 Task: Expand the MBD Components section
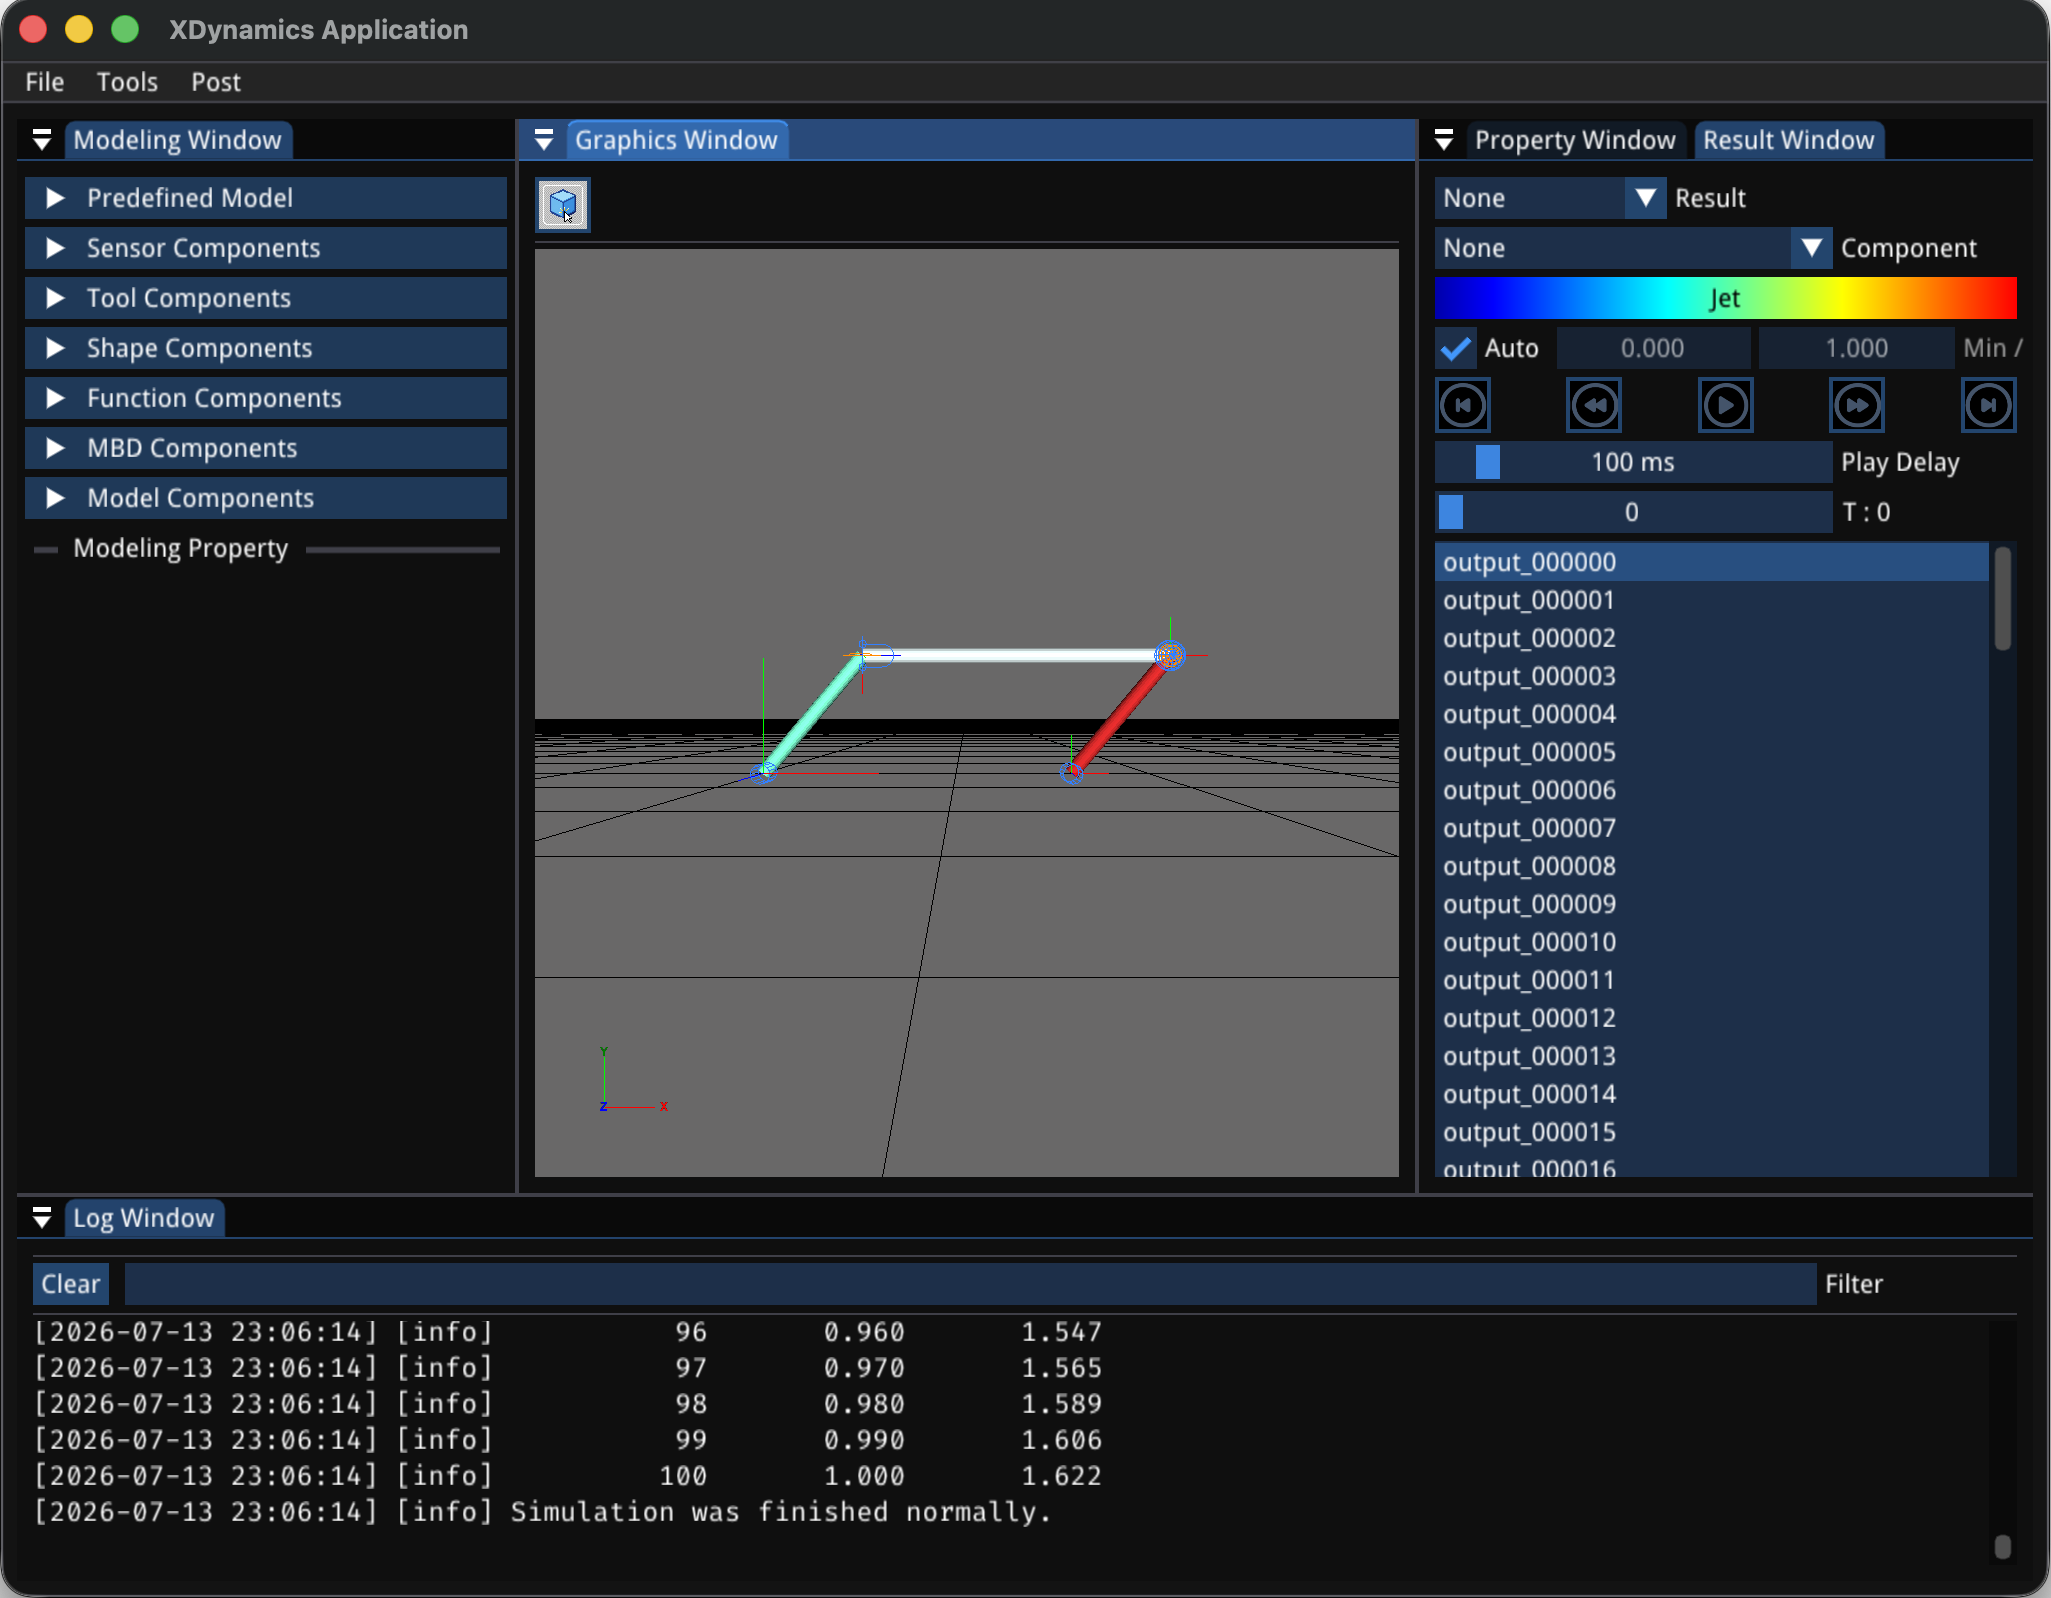click(x=266, y=448)
